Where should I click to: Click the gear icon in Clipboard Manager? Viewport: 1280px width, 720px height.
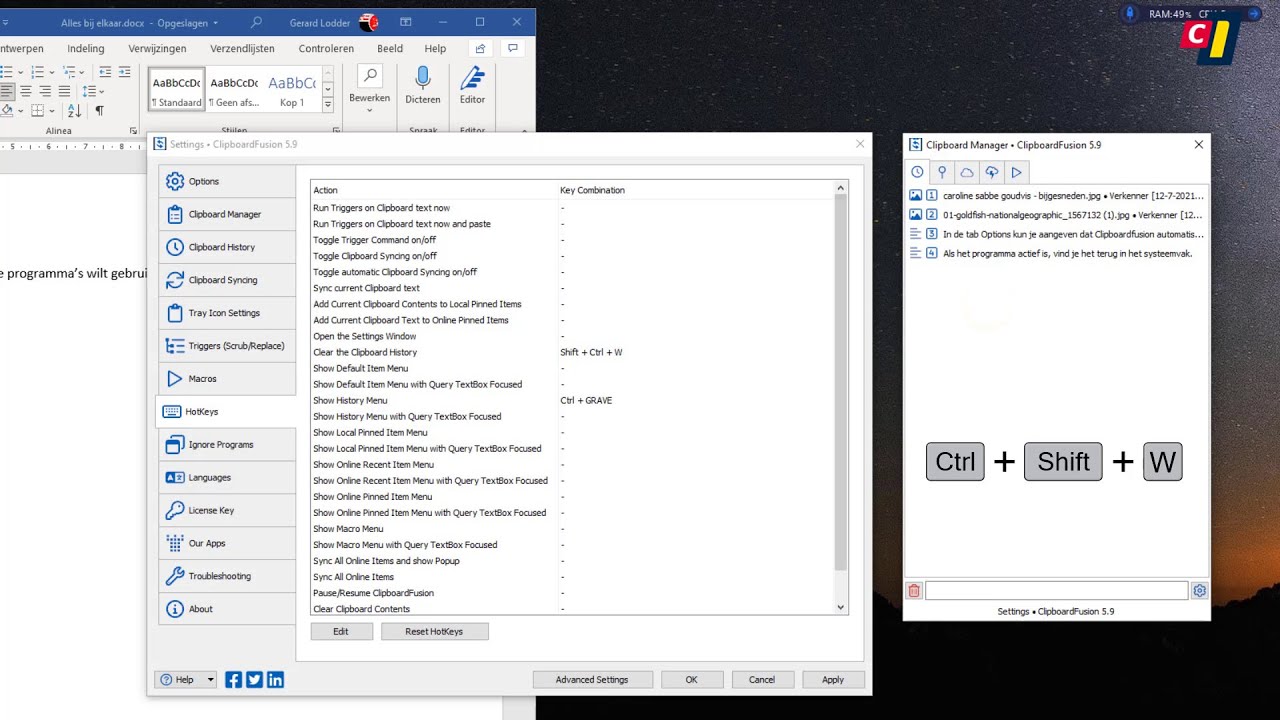[x=1199, y=591]
